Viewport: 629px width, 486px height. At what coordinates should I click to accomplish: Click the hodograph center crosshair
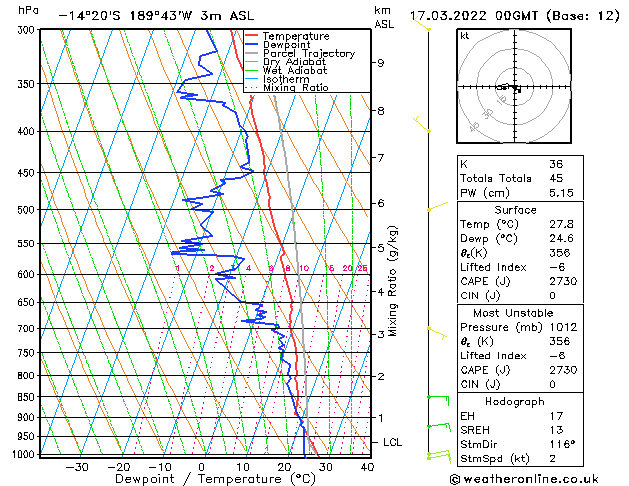[x=515, y=87]
